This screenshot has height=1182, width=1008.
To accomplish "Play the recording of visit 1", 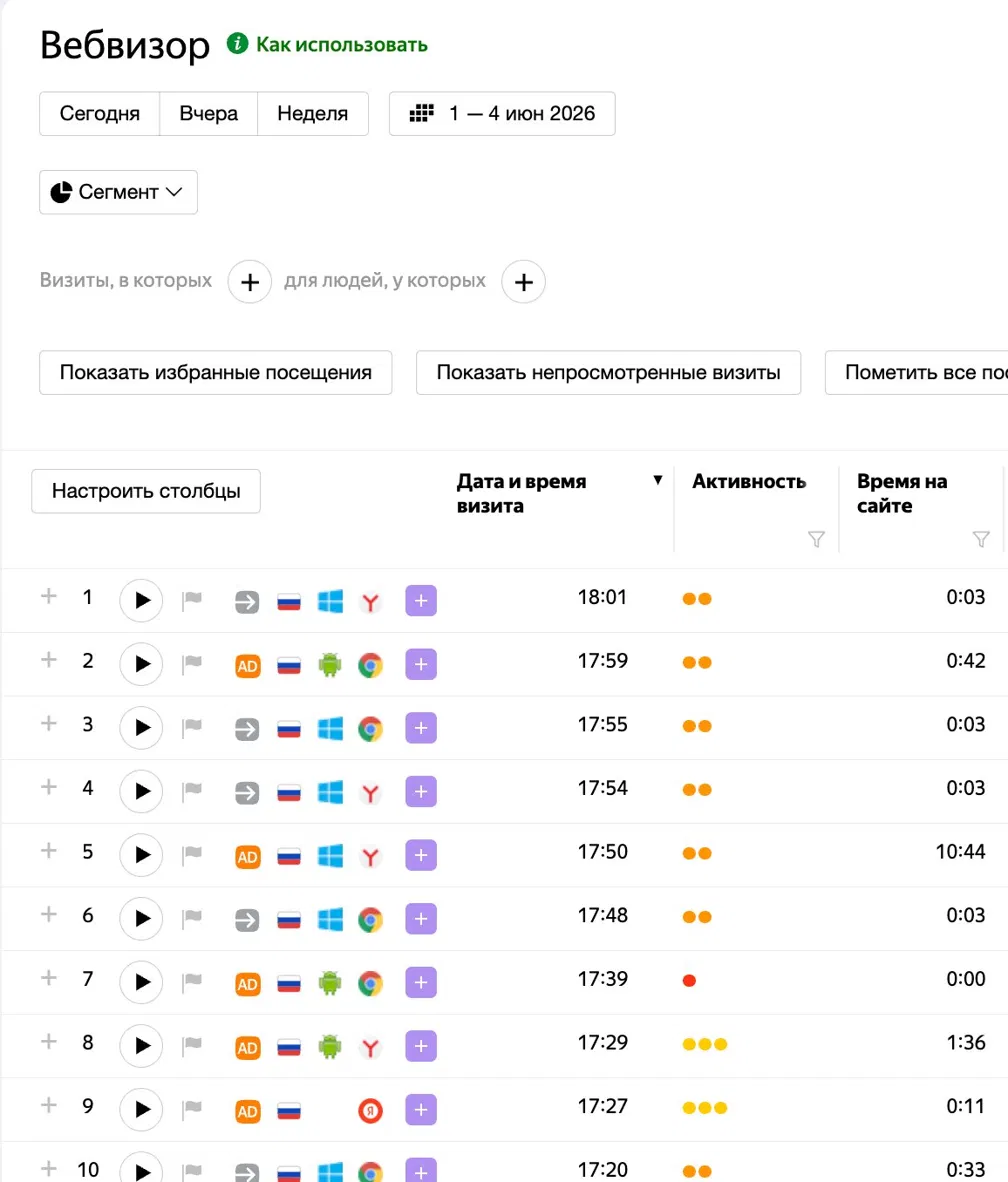I will point(141,600).
